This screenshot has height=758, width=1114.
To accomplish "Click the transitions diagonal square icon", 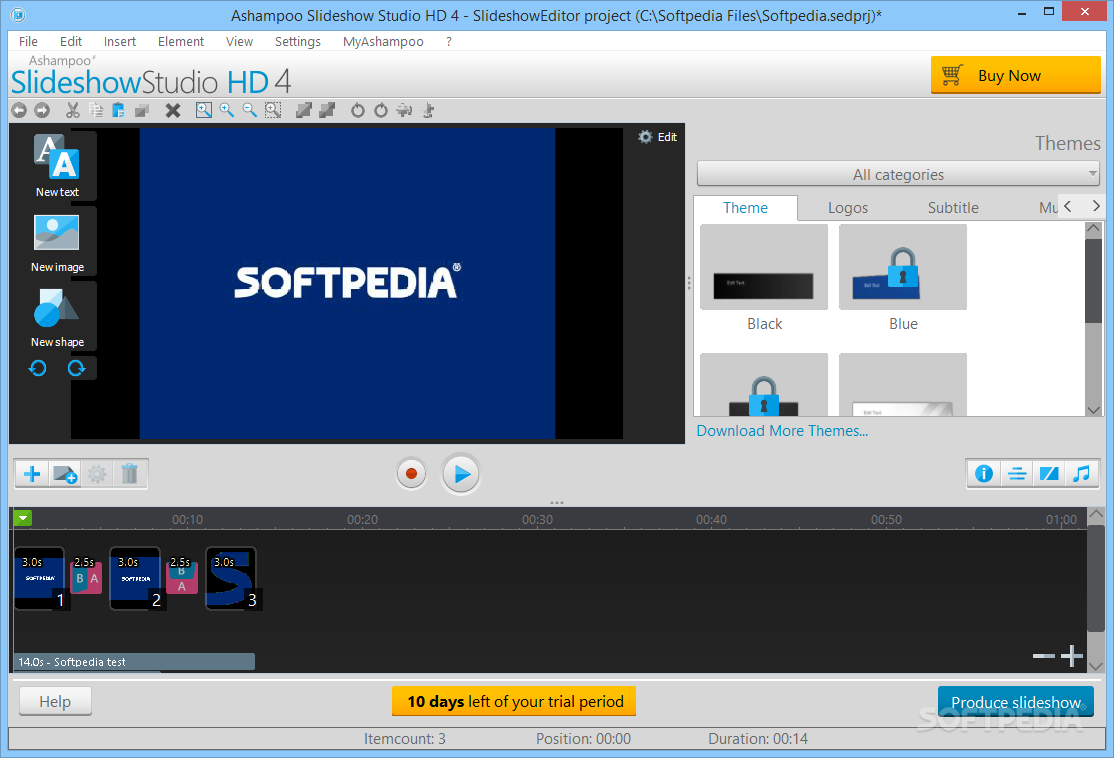I will tap(1049, 474).
